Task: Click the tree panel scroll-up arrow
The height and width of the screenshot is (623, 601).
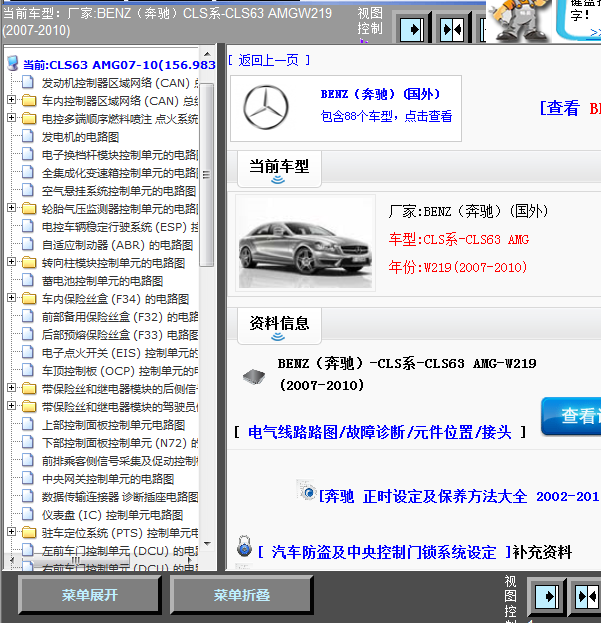Action: pos(207,54)
